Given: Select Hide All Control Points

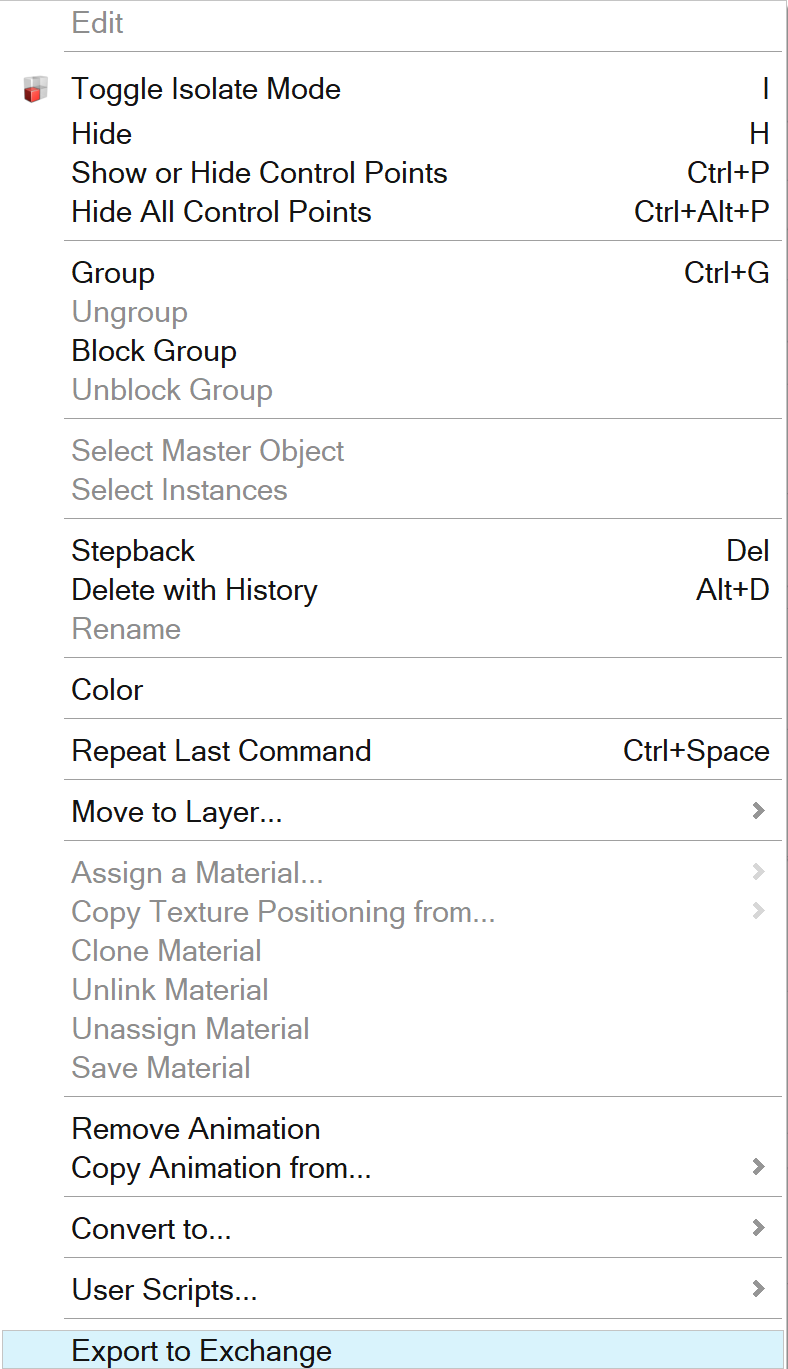Looking at the screenshot, I should (x=221, y=212).
